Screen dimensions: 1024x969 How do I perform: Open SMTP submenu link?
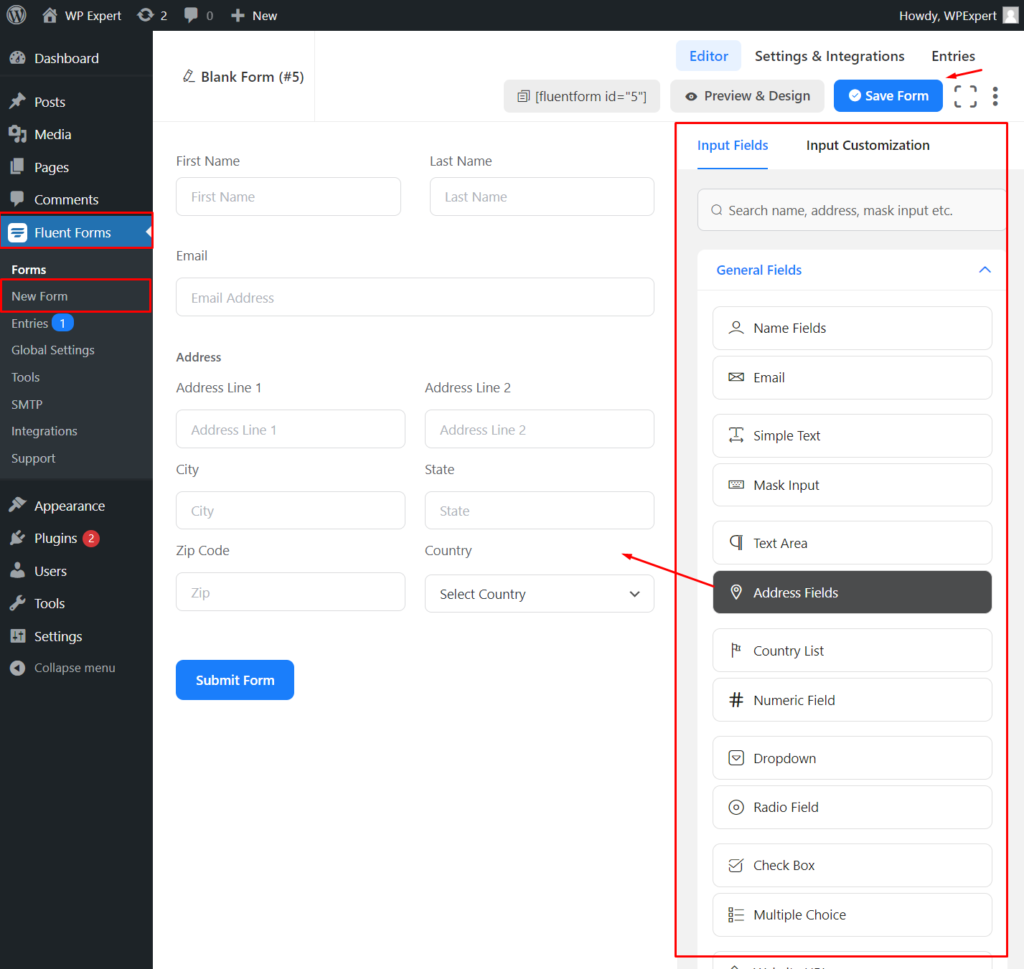[27, 404]
